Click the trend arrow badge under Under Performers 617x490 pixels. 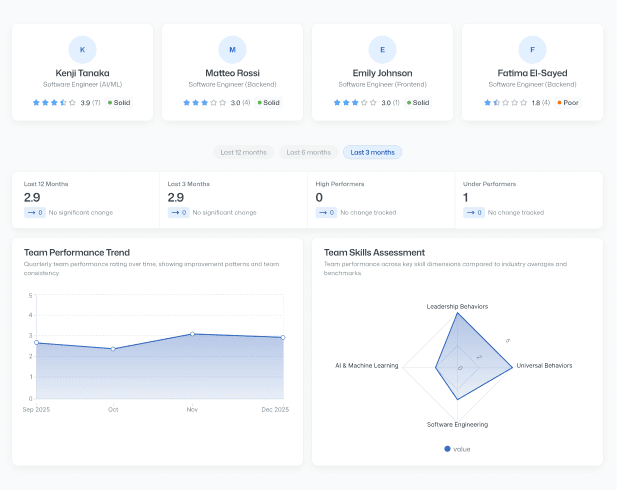tap(473, 212)
